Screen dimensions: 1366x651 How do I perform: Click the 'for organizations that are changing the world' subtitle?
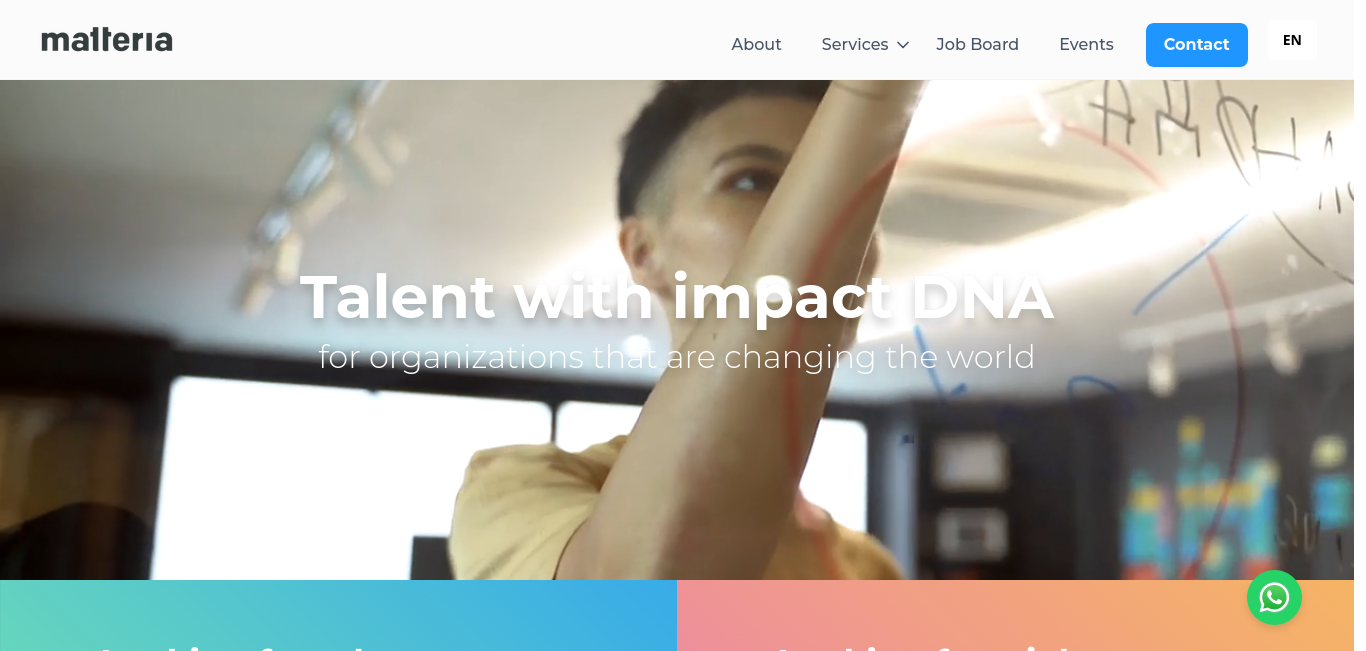point(677,357)
